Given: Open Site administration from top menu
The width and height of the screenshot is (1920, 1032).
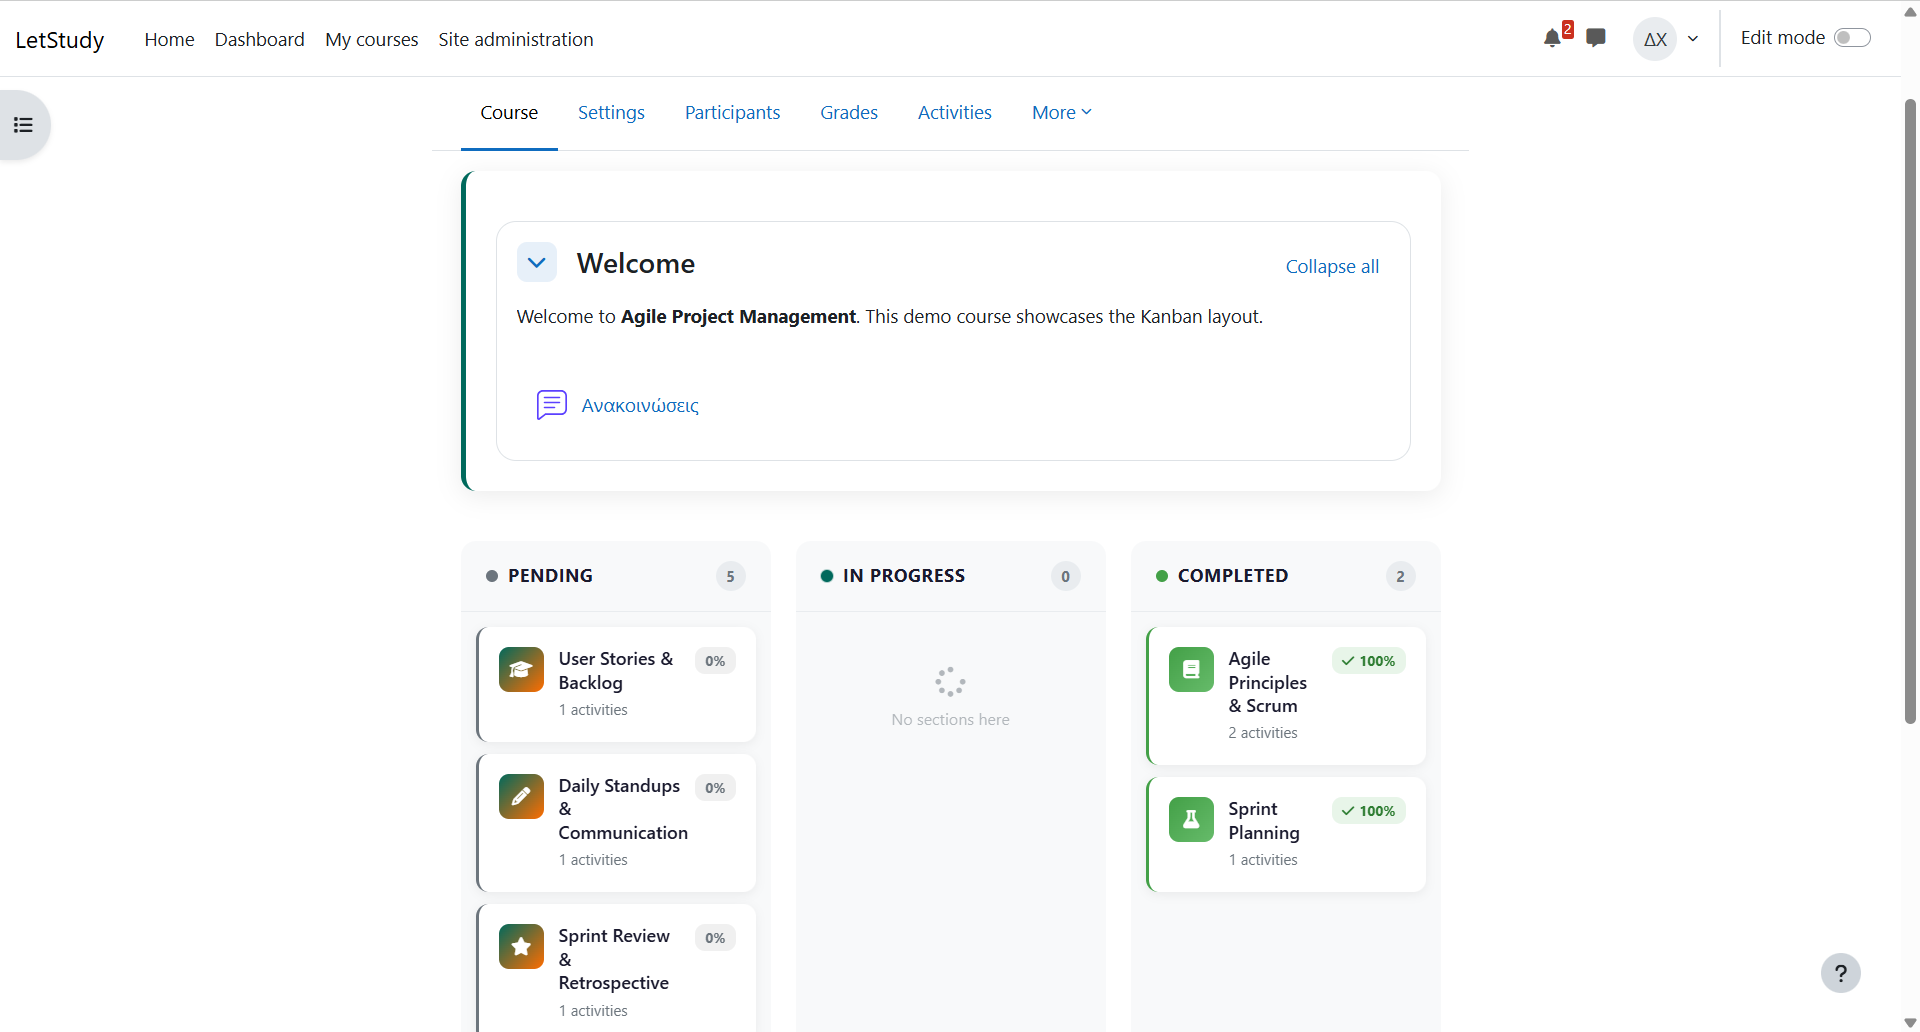Looking at the screenshot, I should 515,39.
